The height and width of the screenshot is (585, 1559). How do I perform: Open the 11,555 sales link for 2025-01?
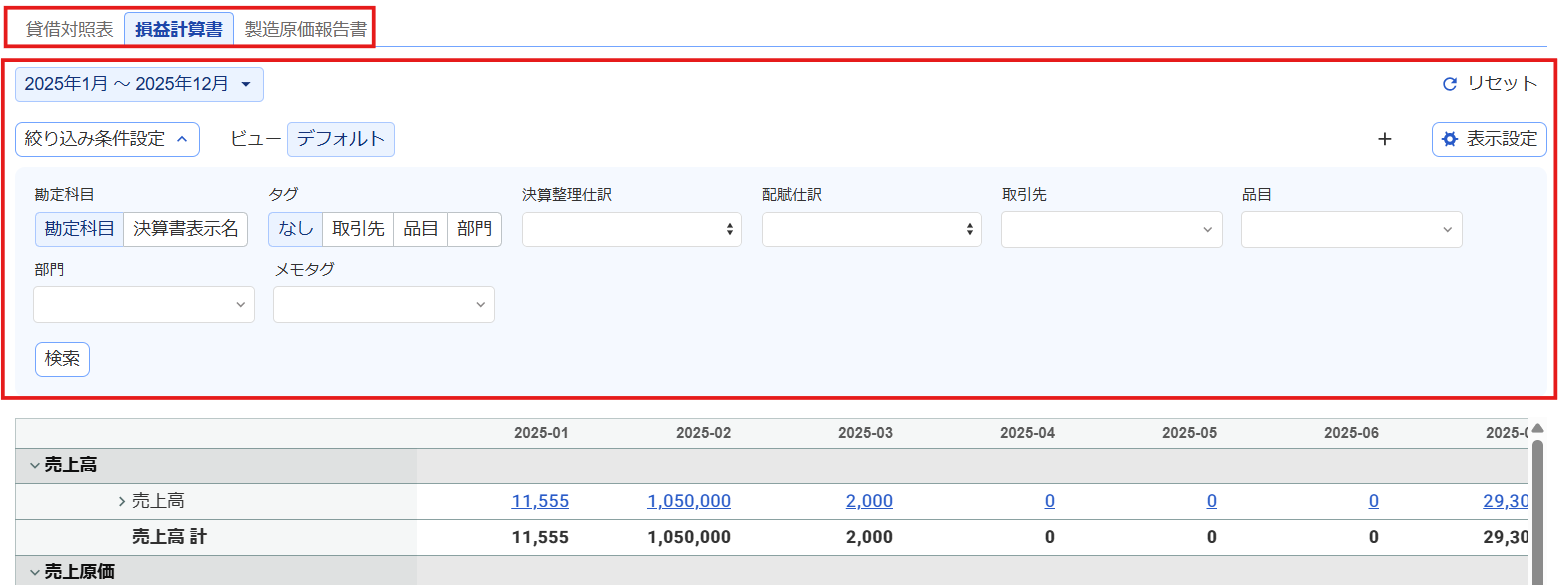pyautogui.click(x=540, y=501)
